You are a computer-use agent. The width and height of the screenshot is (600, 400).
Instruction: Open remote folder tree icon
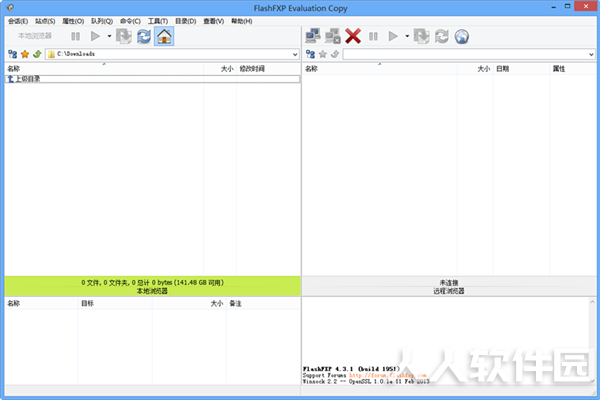[310, 54]
